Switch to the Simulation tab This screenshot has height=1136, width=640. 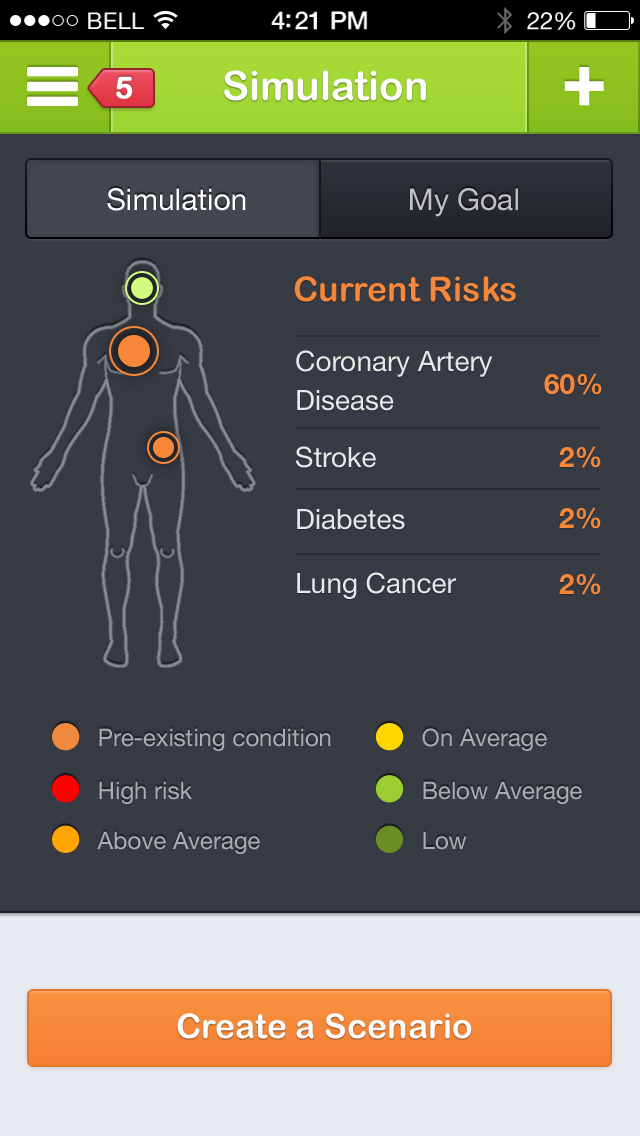click(176, 199)
